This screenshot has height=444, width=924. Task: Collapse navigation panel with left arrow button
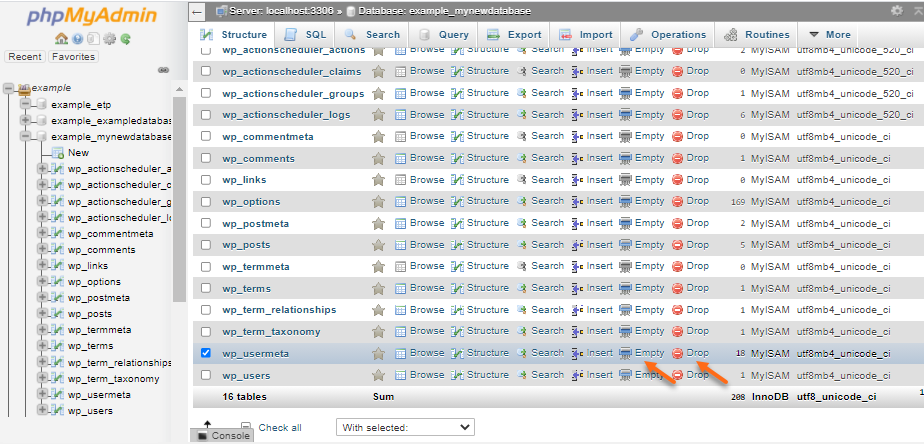(197, 11)
